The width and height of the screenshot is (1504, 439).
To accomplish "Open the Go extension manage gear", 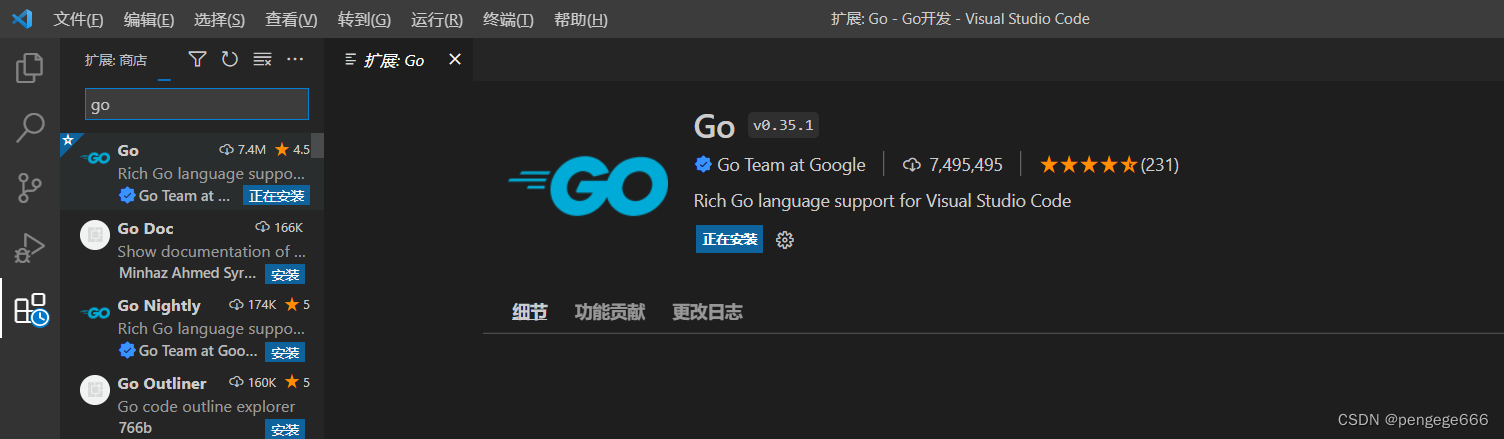I will point(785,240).
